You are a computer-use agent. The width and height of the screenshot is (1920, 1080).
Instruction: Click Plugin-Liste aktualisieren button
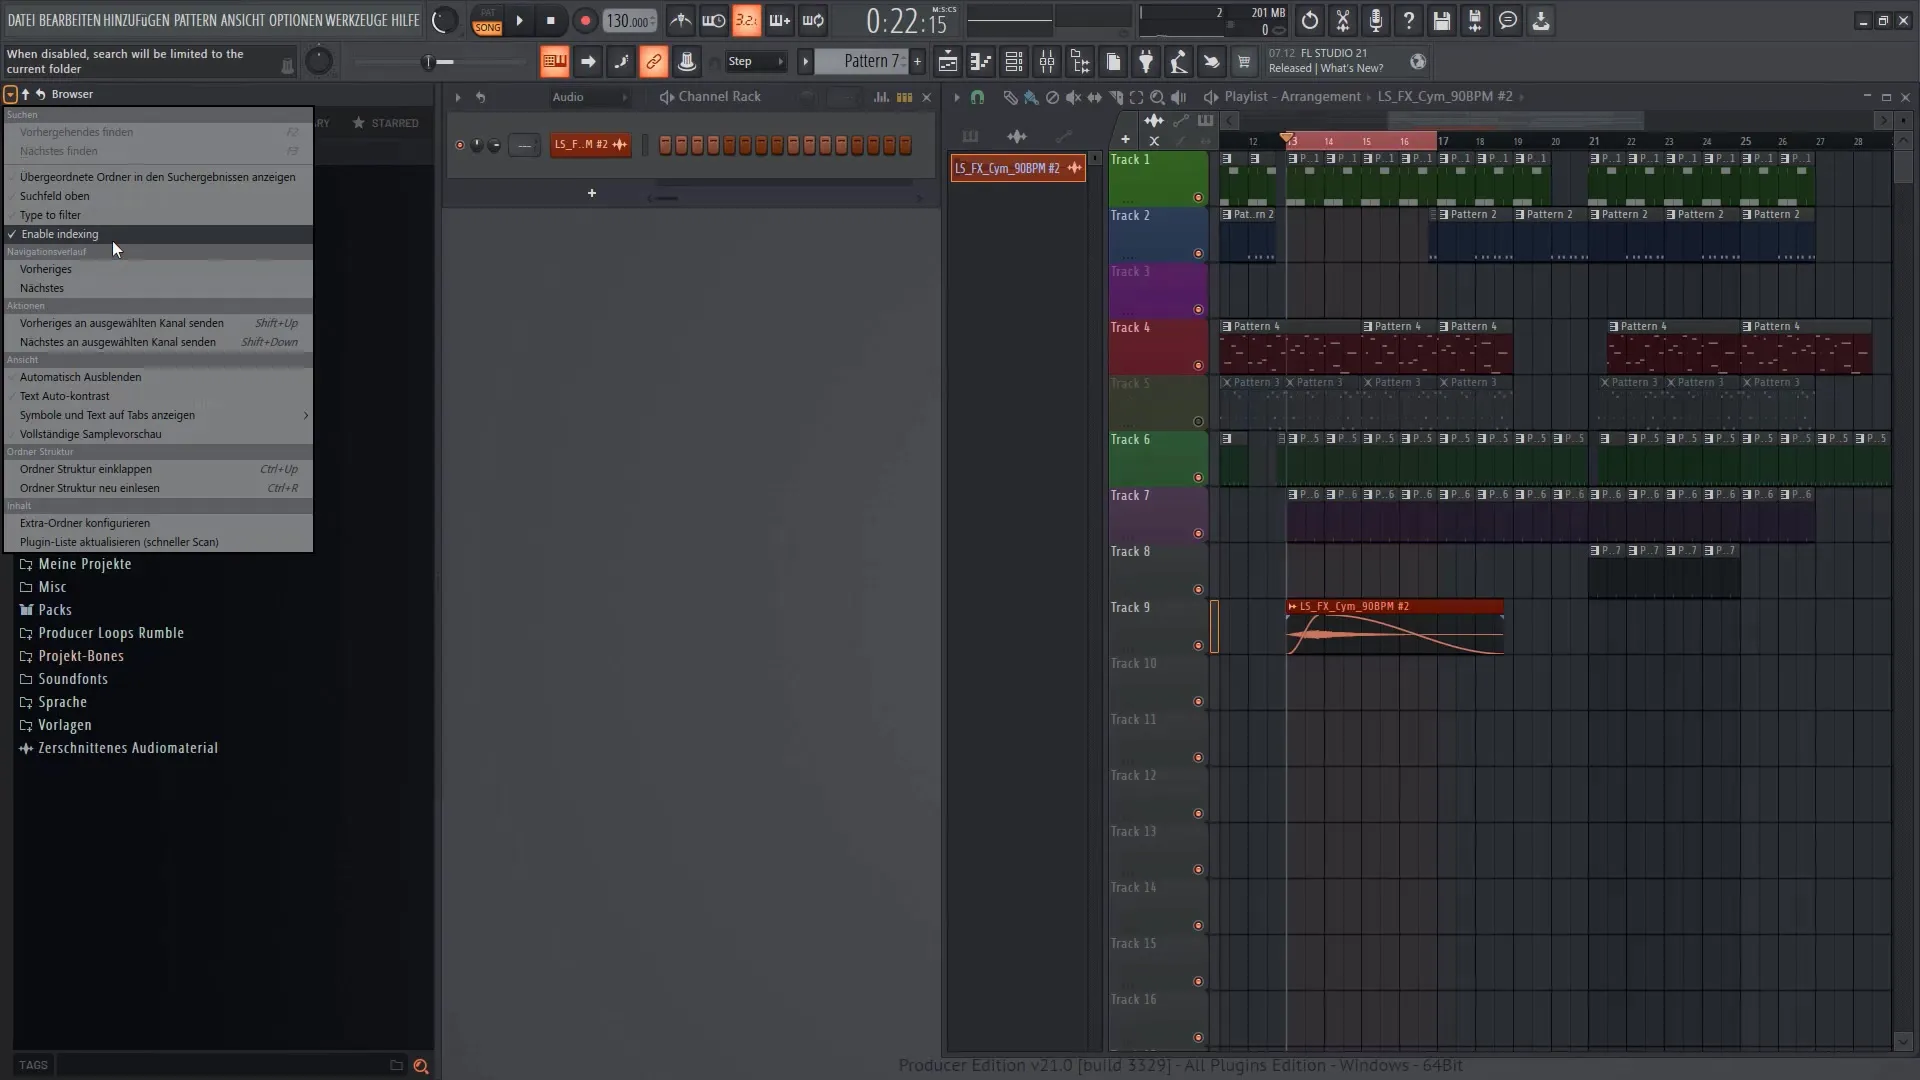120,541
